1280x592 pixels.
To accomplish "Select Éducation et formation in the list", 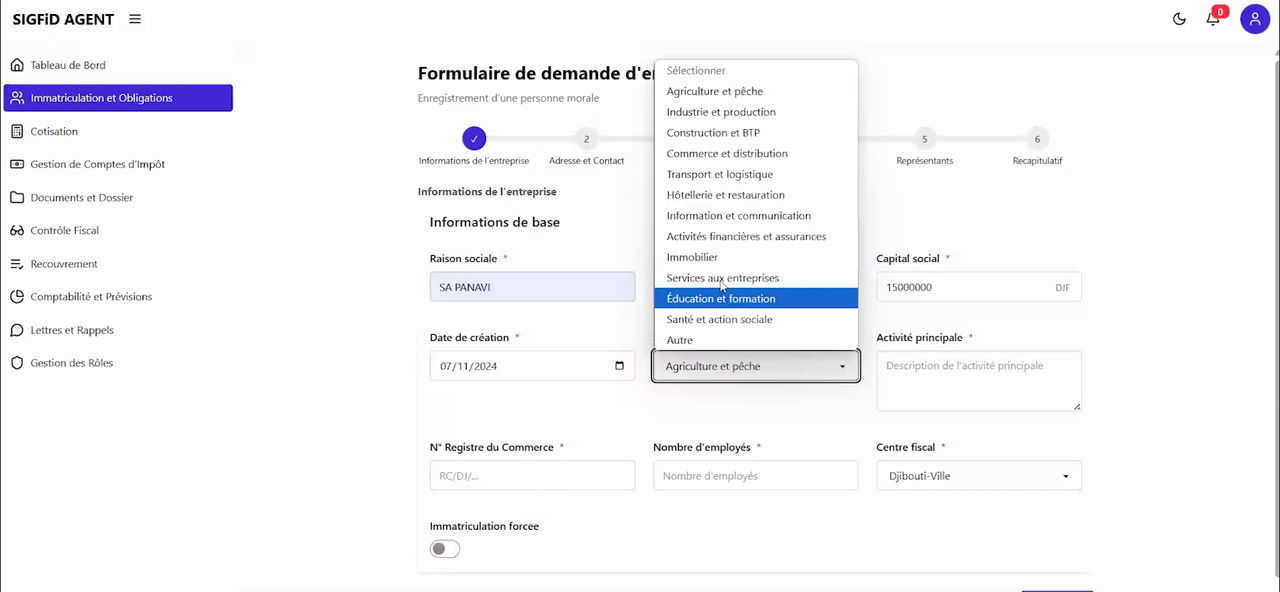I will tap(720, 298).
